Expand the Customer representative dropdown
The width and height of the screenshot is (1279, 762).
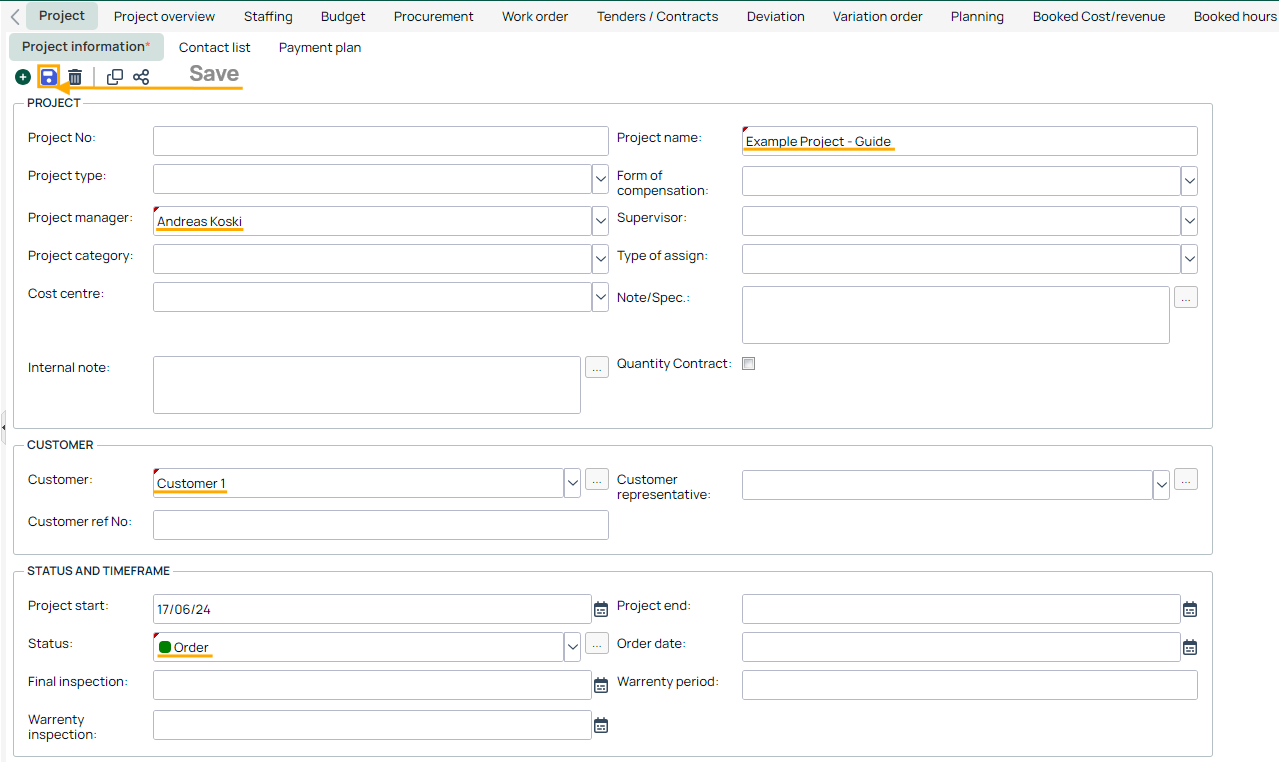[1162, 485]
